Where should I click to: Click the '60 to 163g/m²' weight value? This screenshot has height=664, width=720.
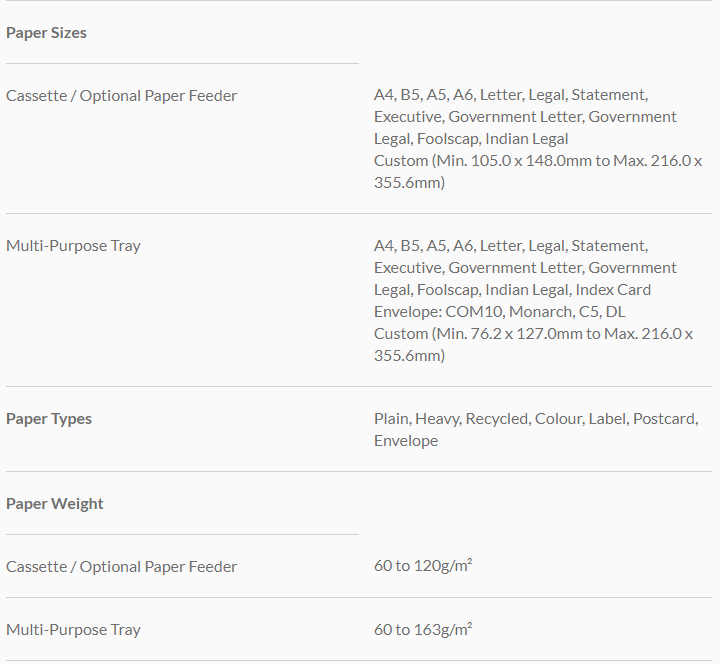tap(423, 630)
